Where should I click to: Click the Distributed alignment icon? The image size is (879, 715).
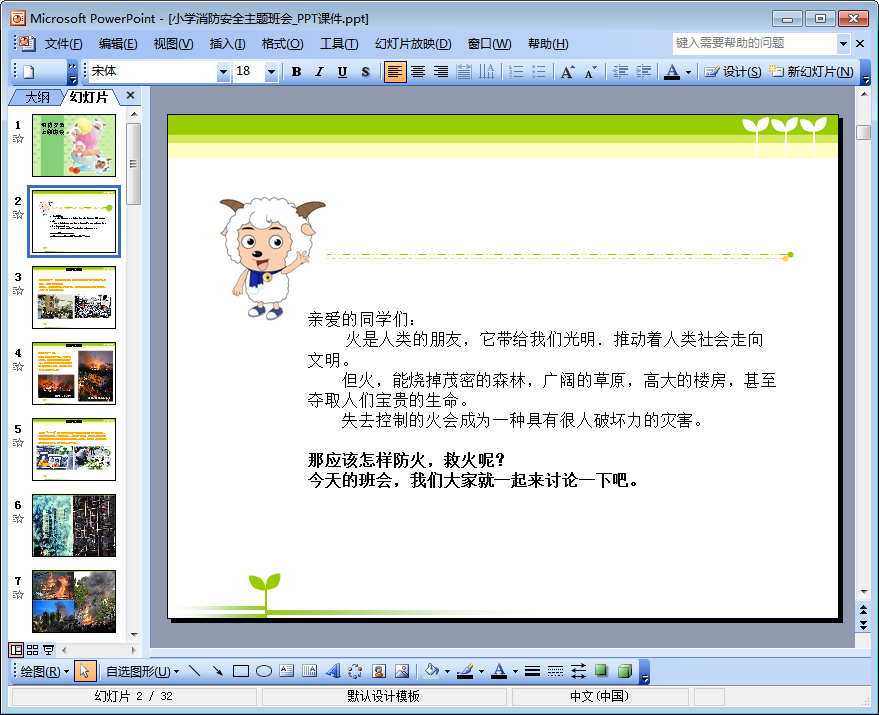(x=464, y=72)
